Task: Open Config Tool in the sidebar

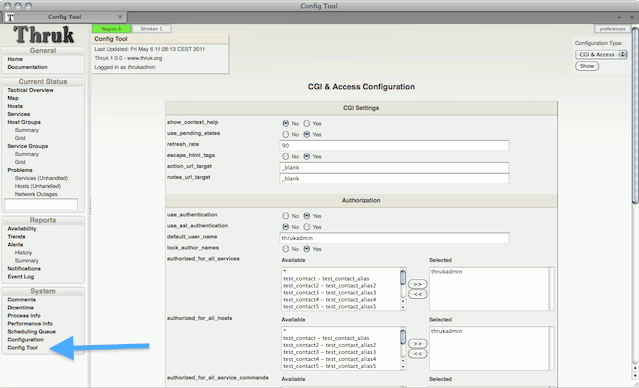Action: pyautogui.click(x=22, y=348)
